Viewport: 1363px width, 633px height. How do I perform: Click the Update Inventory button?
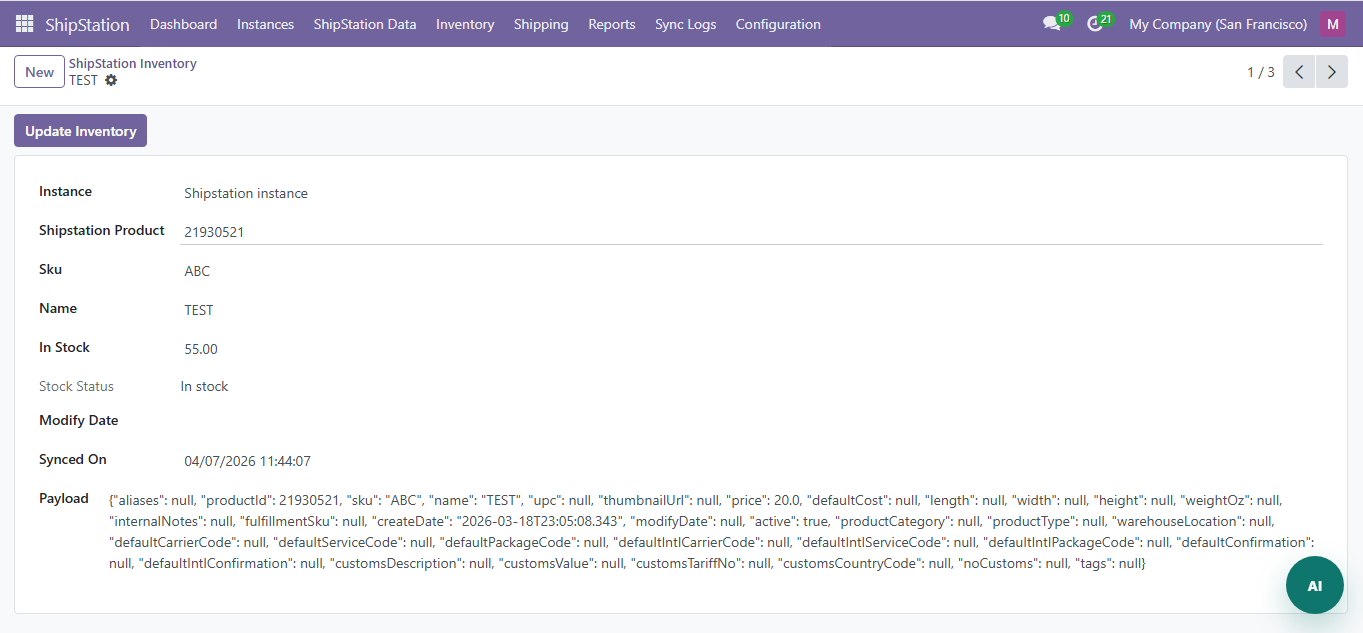coord(80,131)
